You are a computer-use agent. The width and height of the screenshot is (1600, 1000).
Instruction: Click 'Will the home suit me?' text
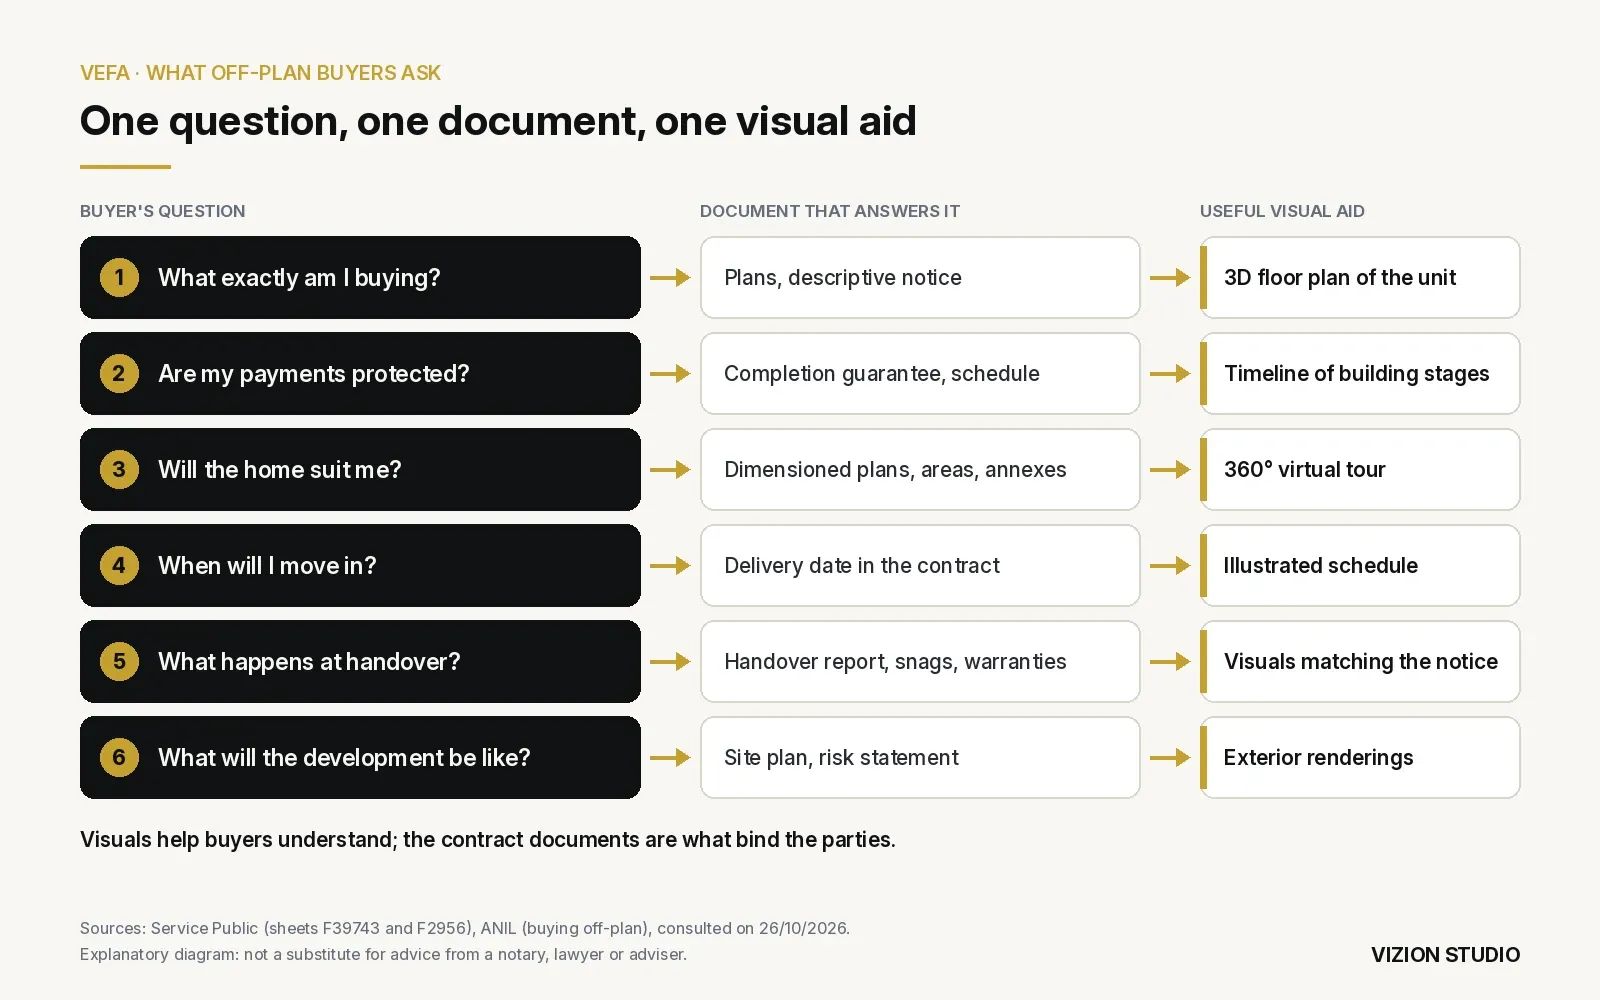[x=280, y=469]
